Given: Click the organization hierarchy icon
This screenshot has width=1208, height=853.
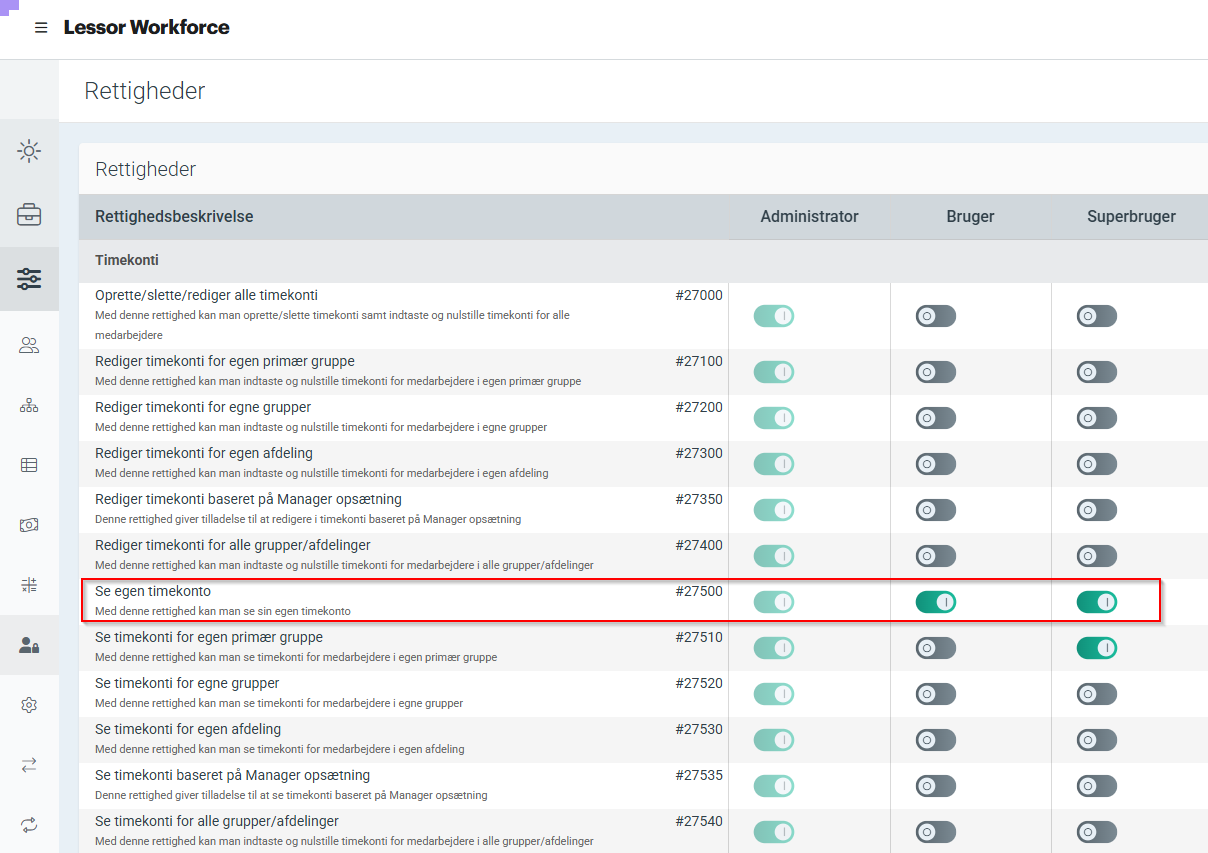Looking at the screenshot, I should (x=29, y=405).
